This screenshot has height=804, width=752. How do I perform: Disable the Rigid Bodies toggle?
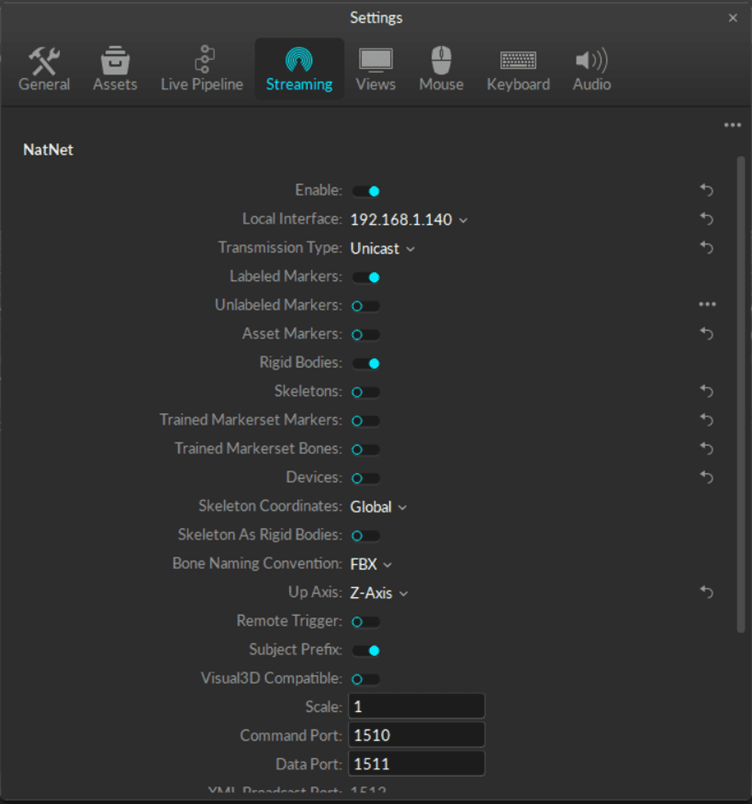[x=365, y=363]
